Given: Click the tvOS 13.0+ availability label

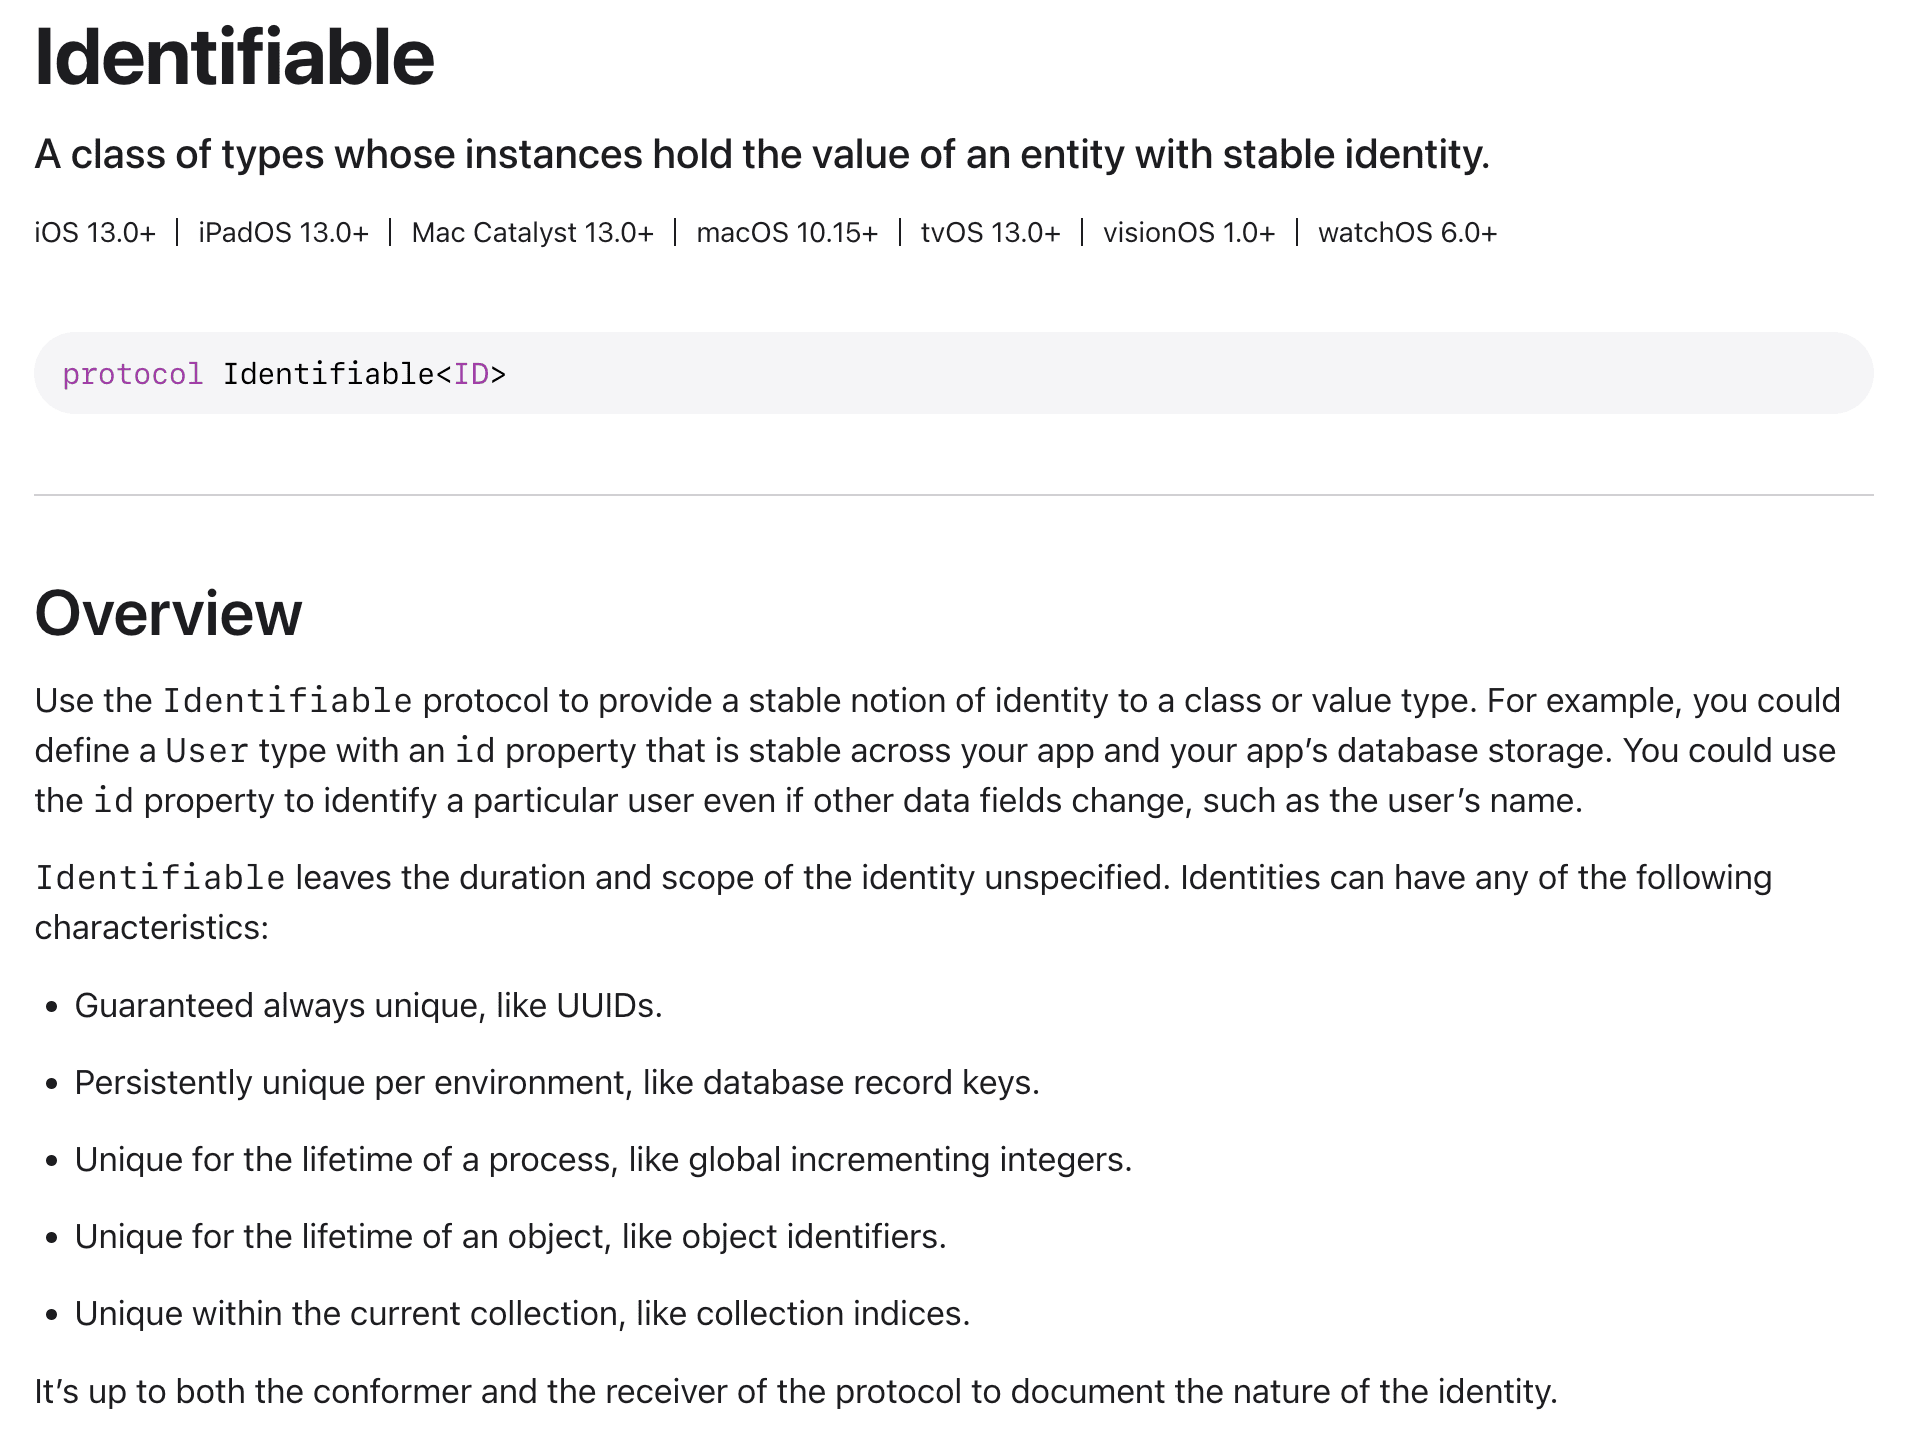Looking at the screenshot, I should point(990,233).
